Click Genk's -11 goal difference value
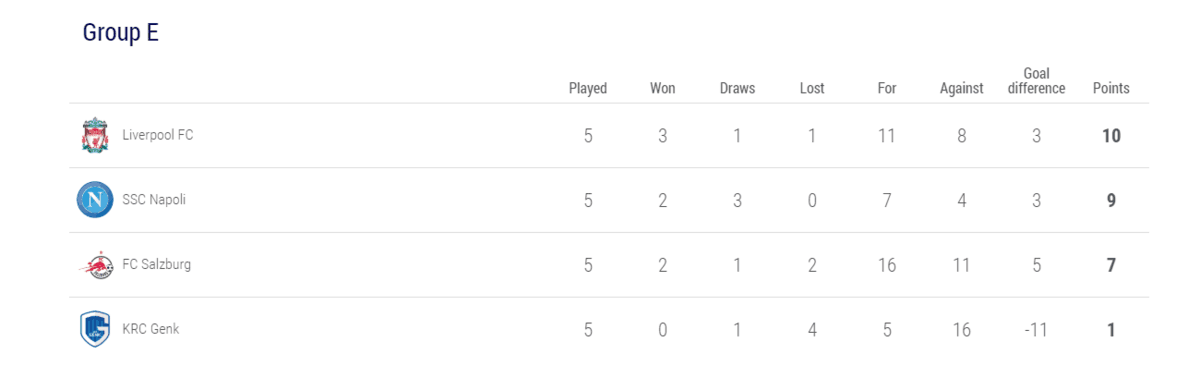The height and width of the screenshot is (366, 1200). click(1036, 330)
